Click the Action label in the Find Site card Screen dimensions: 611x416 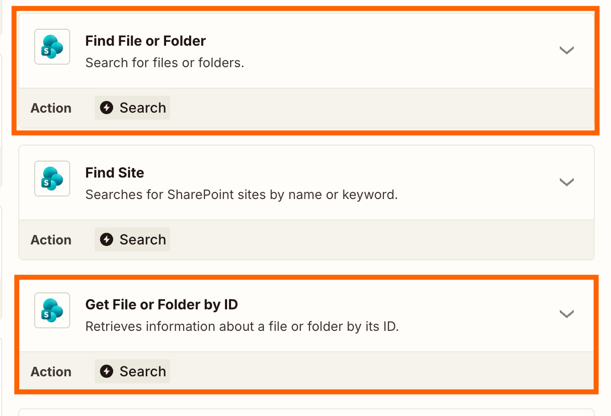pyautogui.click(x=51, y=240)
